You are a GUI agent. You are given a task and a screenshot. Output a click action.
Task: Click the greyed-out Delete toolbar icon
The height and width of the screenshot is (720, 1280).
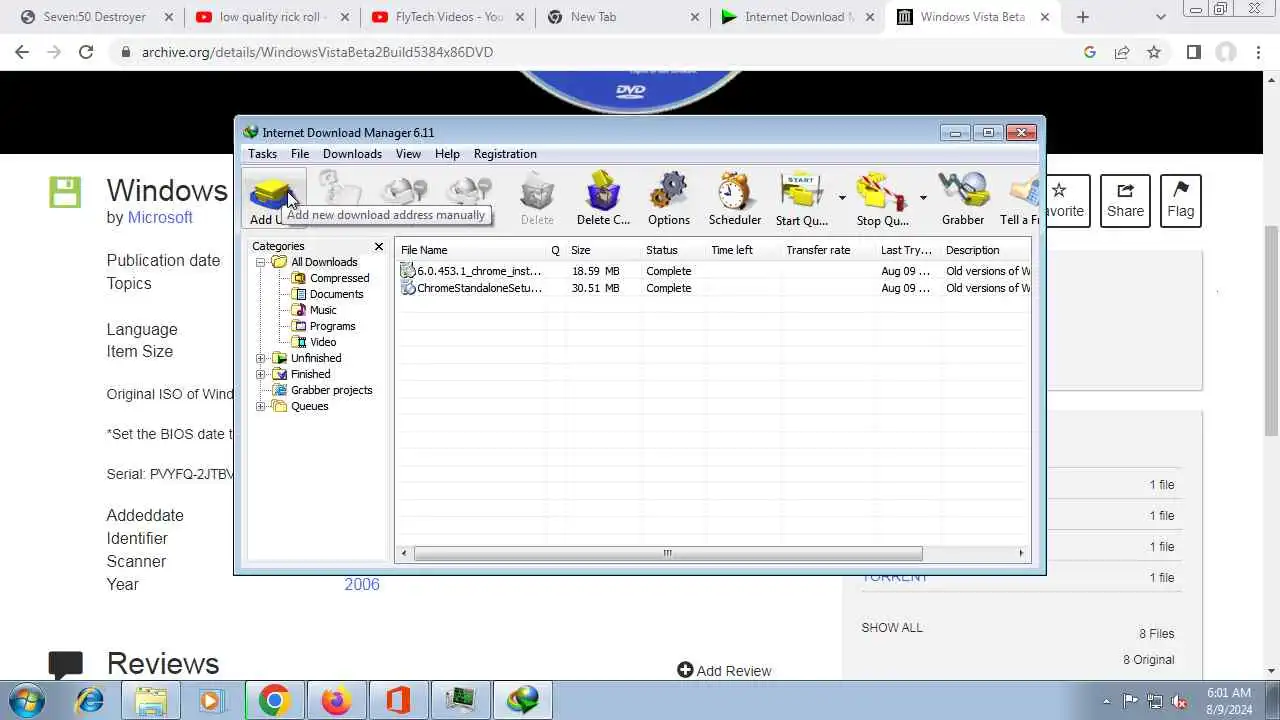point(537,190)
